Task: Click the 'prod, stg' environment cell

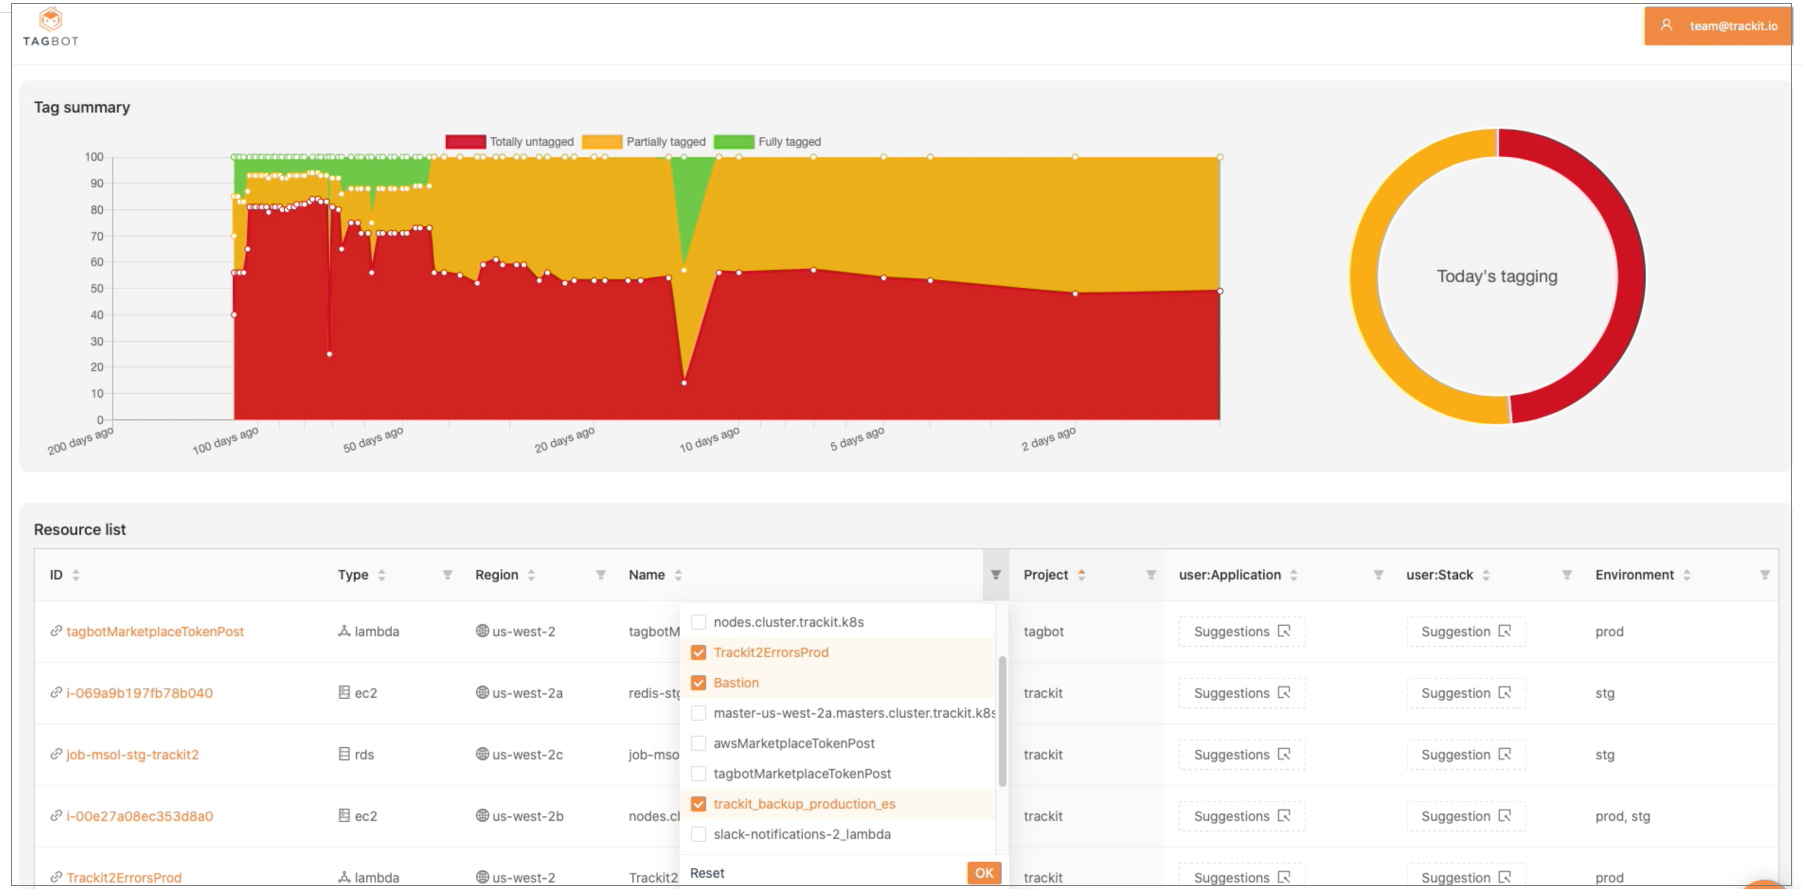Action: point(1623,816)
